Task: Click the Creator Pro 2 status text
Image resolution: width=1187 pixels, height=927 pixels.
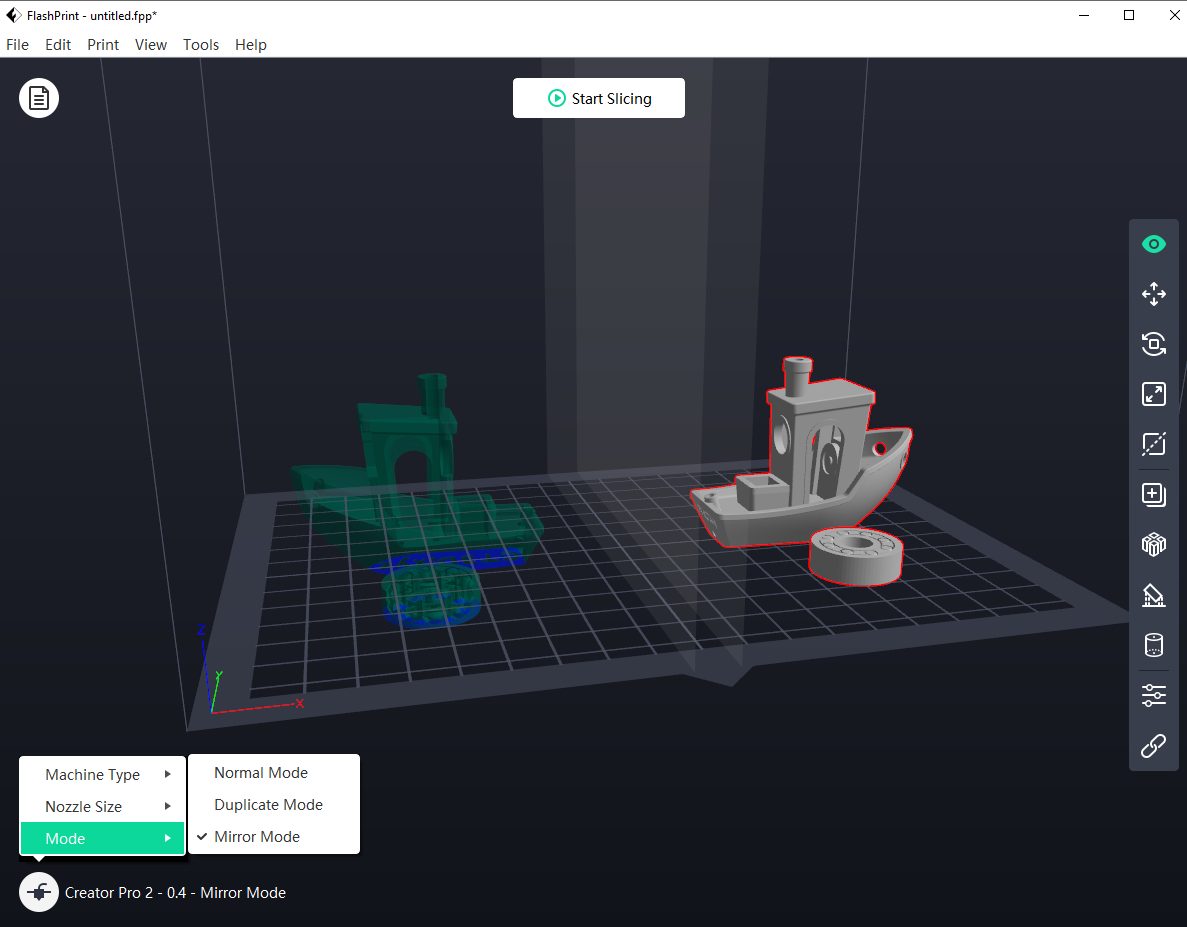Action: coord(175,893)
